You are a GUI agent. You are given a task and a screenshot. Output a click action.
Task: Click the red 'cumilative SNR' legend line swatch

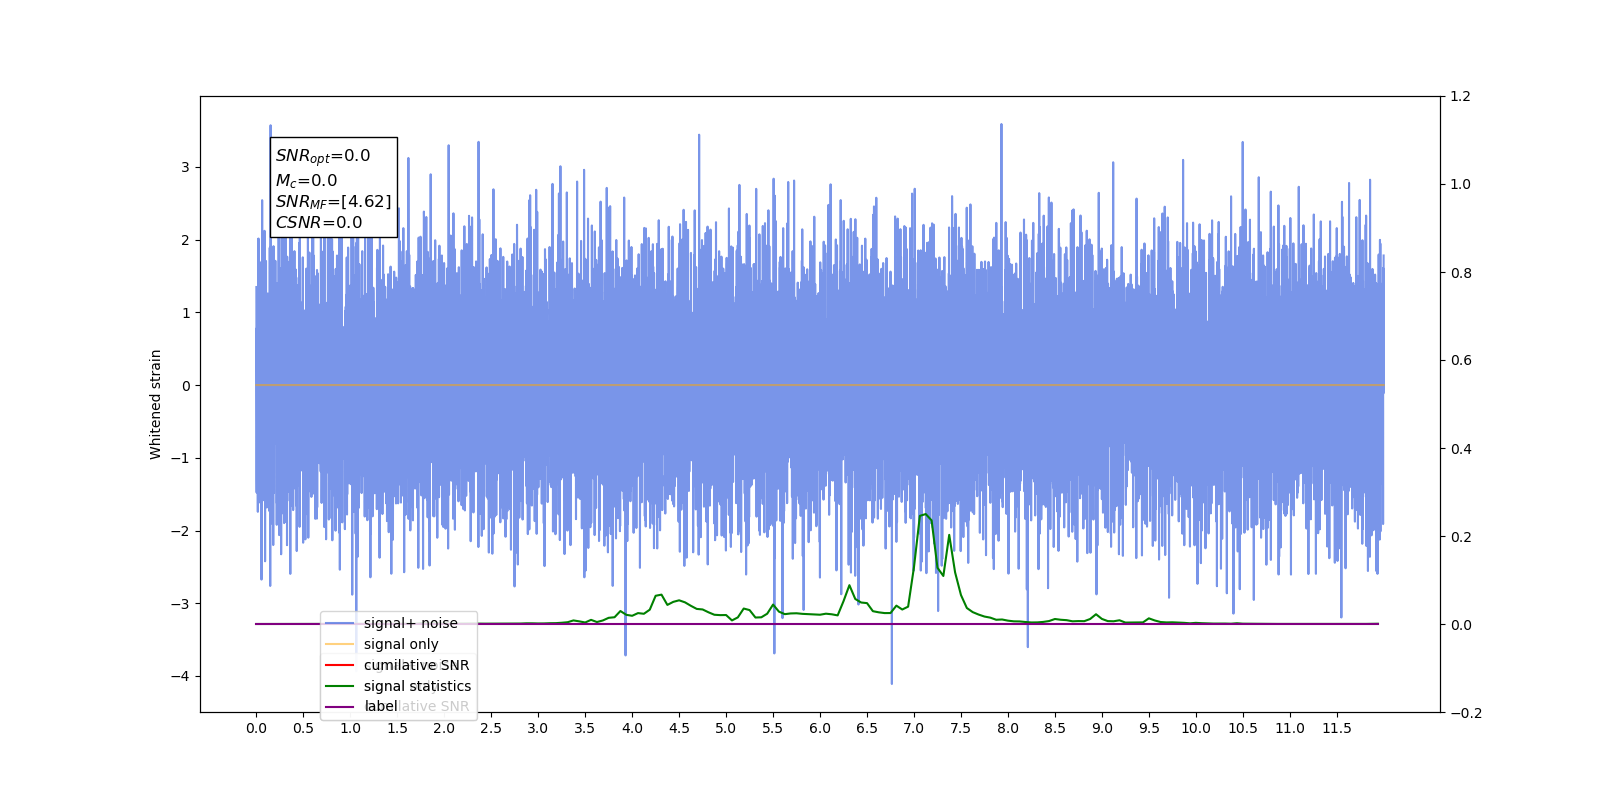(x=340, y=665)
